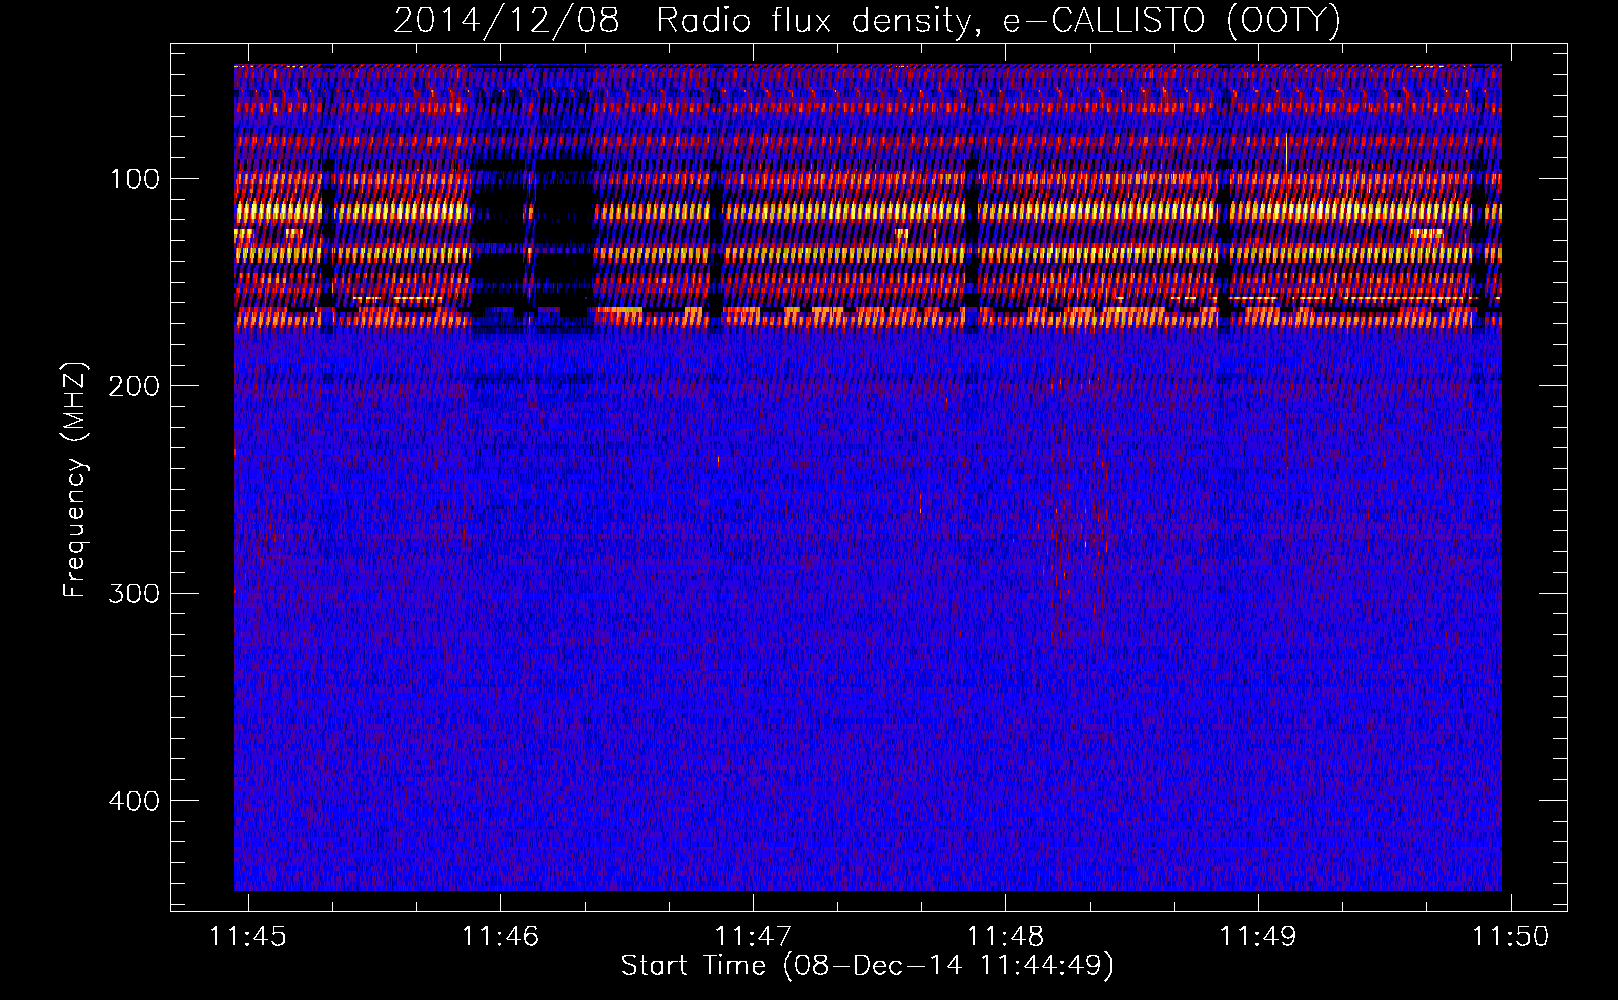Click the 11:50 time tick label
The height and width of the screenshot is (1000, 1618).
coord(1510,936)
